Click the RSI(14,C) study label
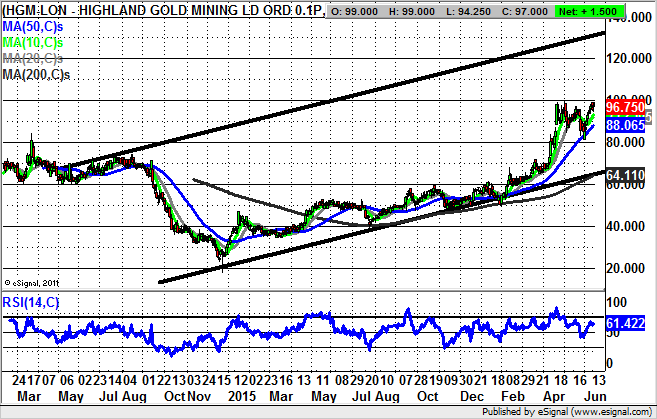The height and width of the screenshot is (419, 657). point(31,303)
